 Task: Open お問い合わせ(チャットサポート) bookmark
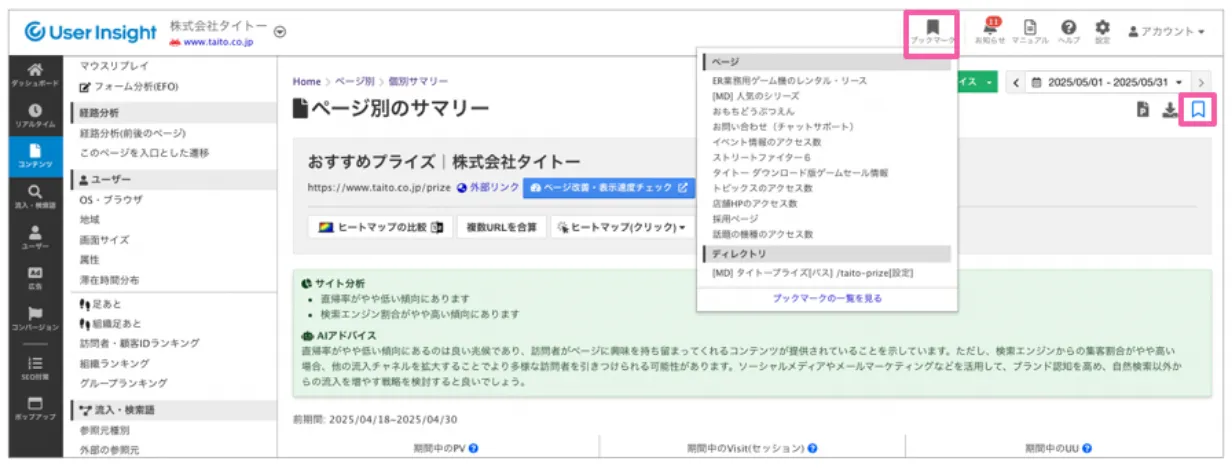click(783, 127)
